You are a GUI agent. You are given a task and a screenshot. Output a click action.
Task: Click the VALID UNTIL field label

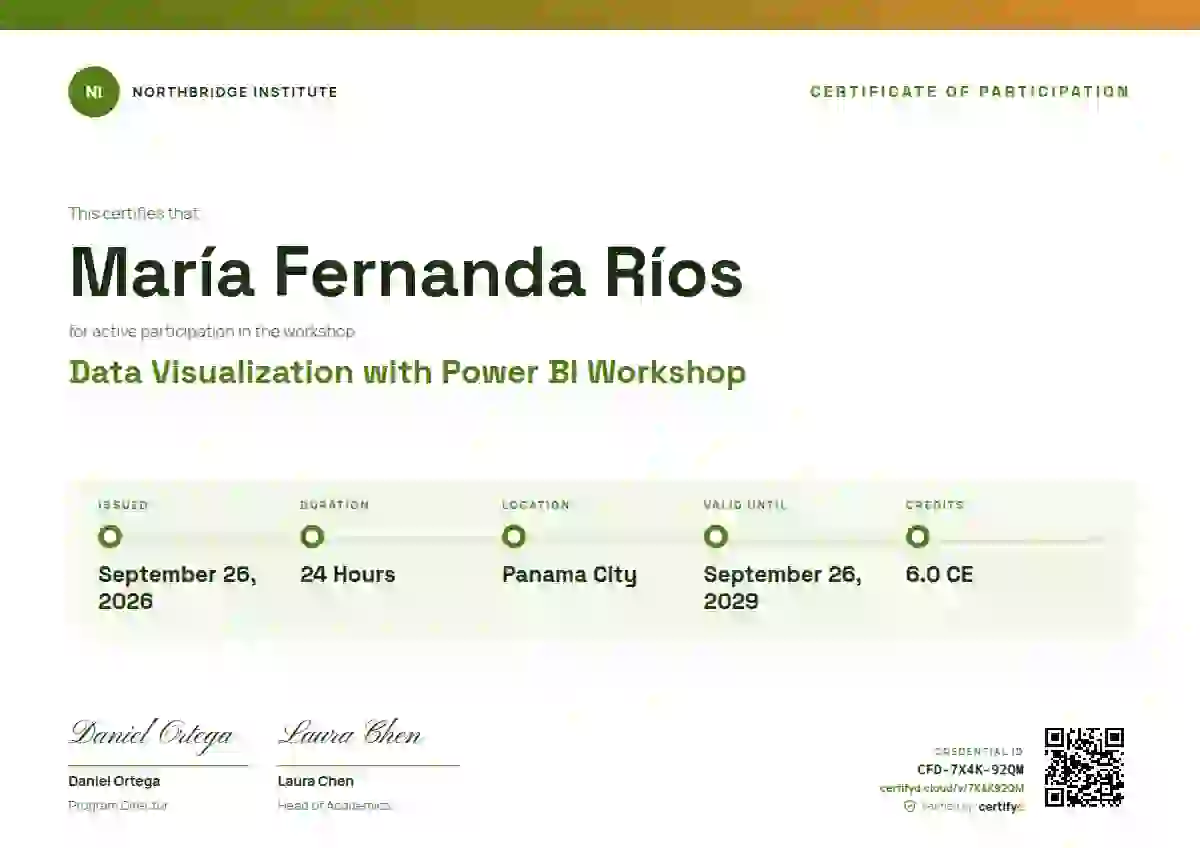point(745,505)
